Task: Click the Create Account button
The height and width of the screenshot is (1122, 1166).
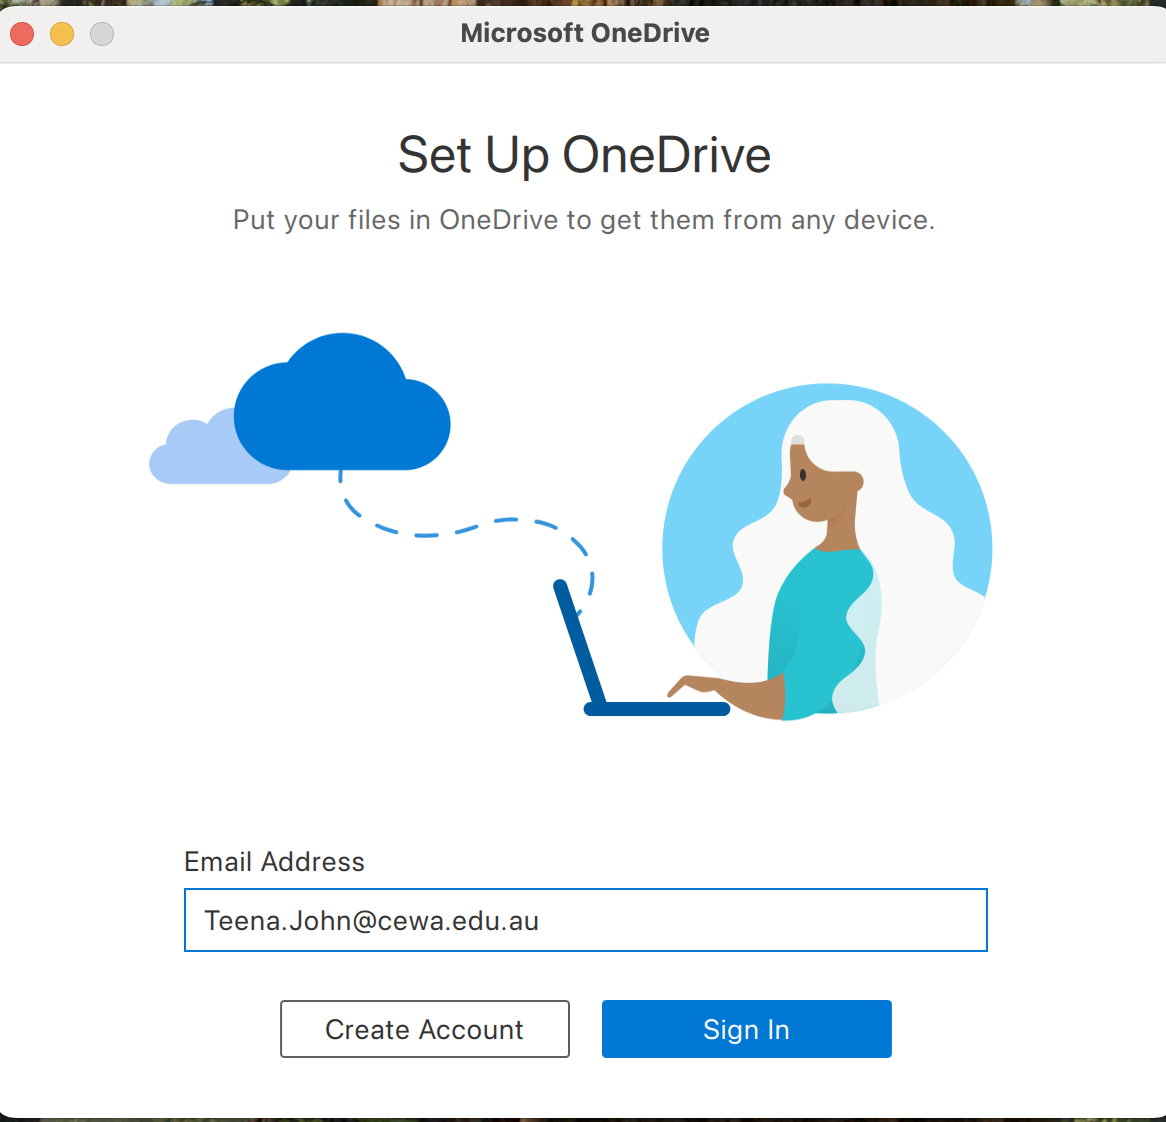Action: (425, 1029)
